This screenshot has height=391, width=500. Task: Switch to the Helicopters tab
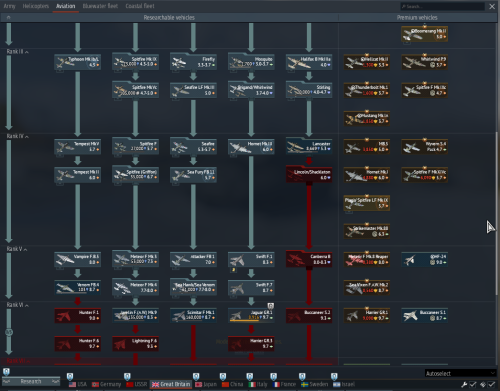point(36,6)
